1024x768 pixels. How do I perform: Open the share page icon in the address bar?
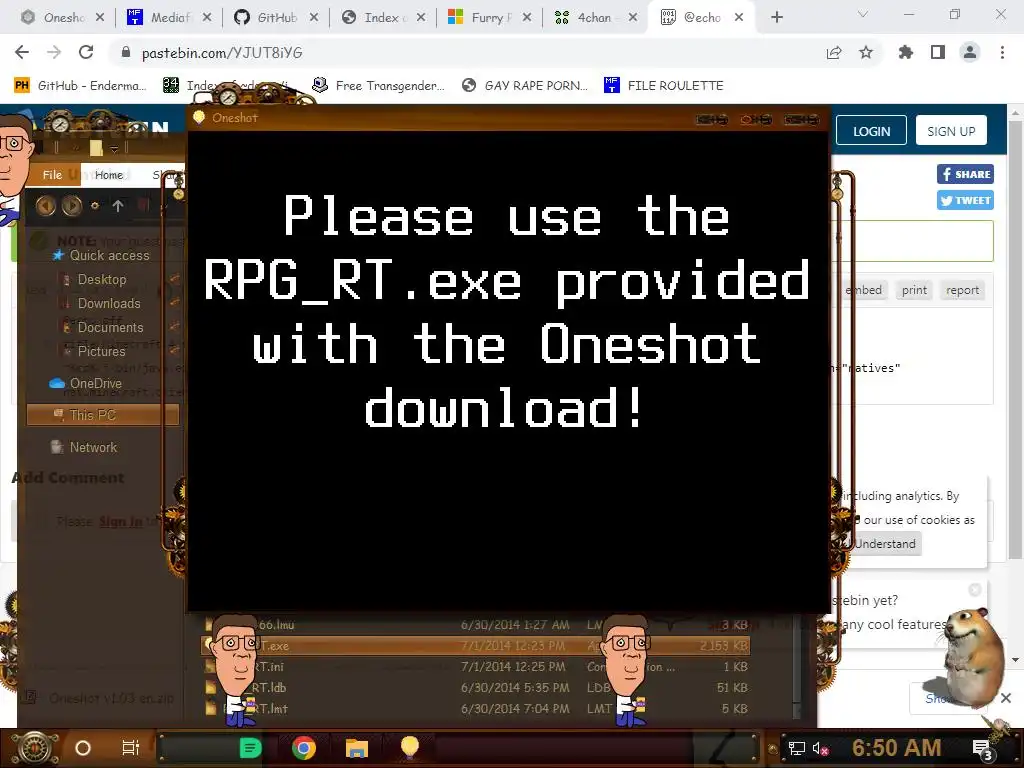coord(834,52)
